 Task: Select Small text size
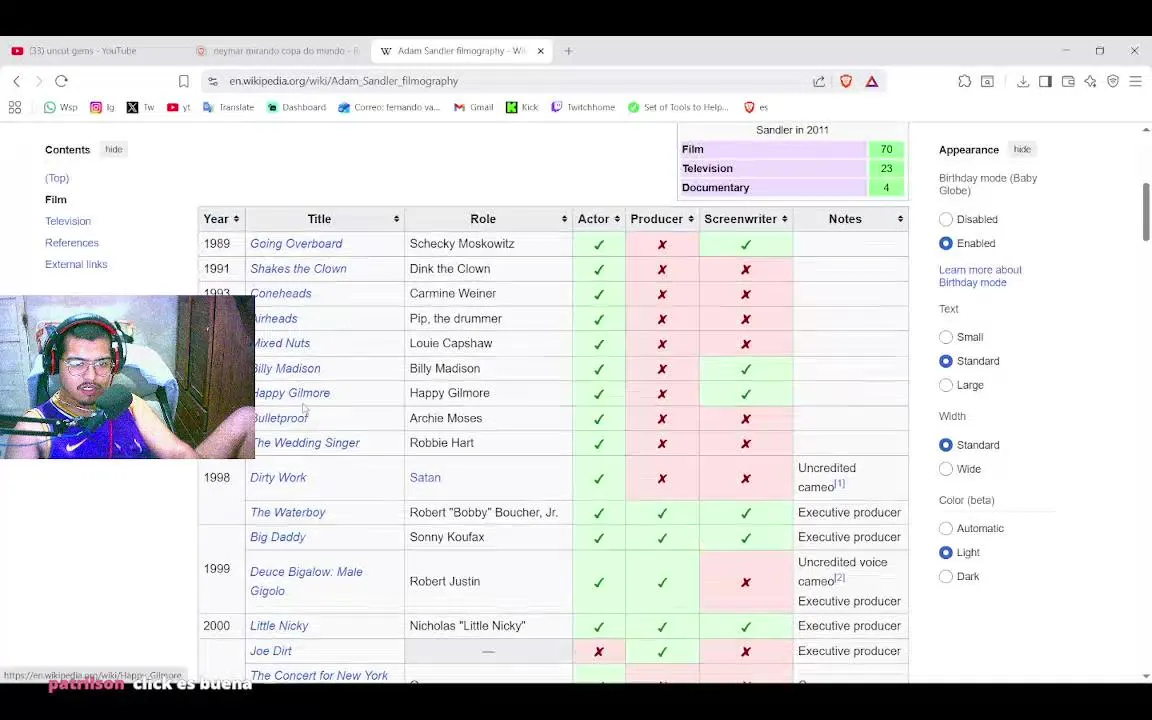click(946, 337)
